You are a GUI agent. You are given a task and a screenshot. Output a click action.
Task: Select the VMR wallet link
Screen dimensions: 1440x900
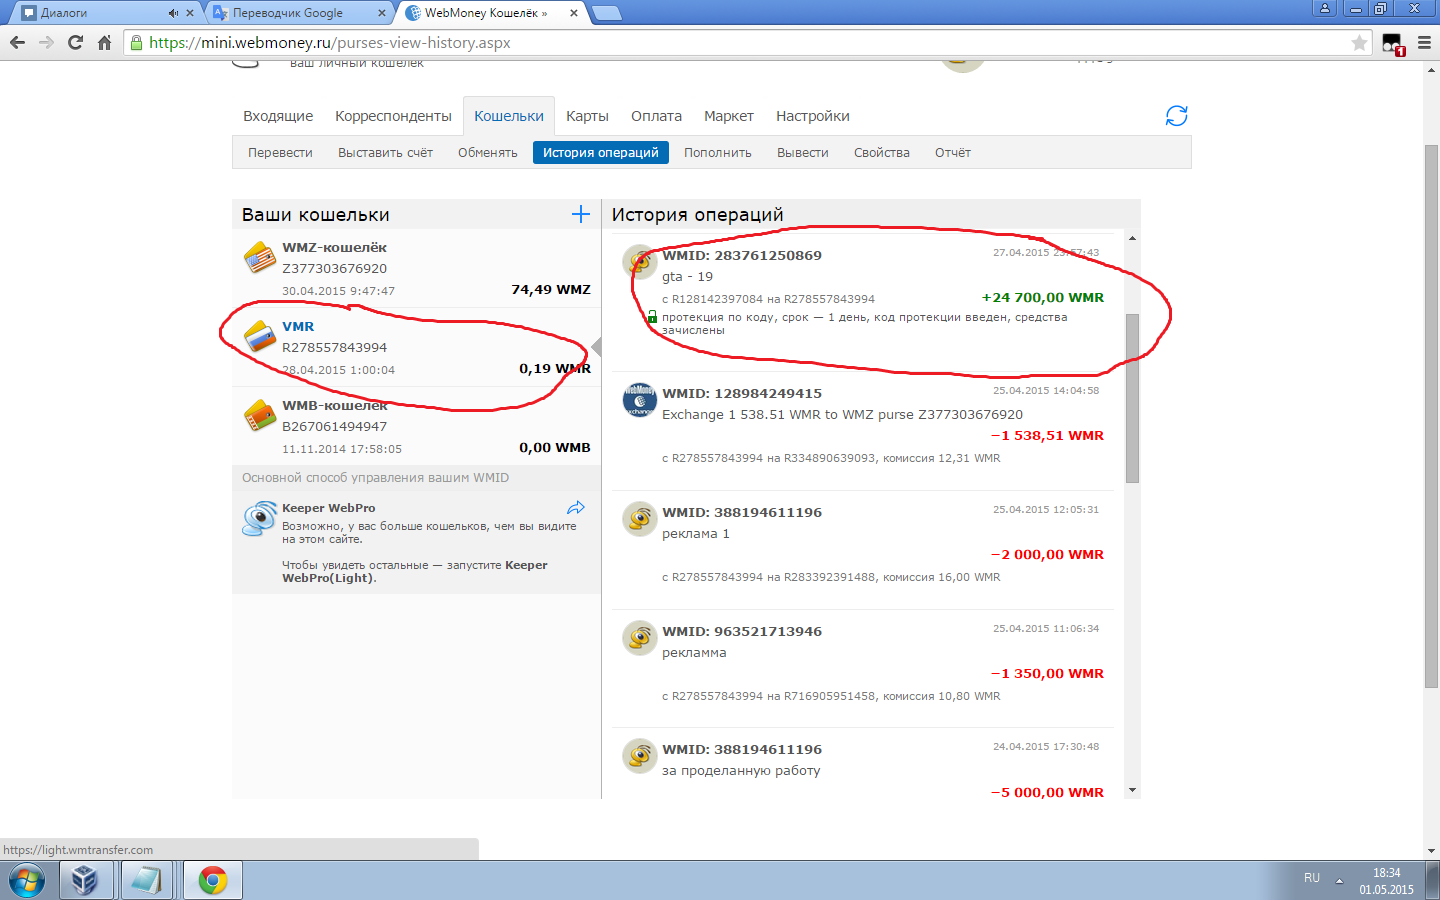pos(298,326)
